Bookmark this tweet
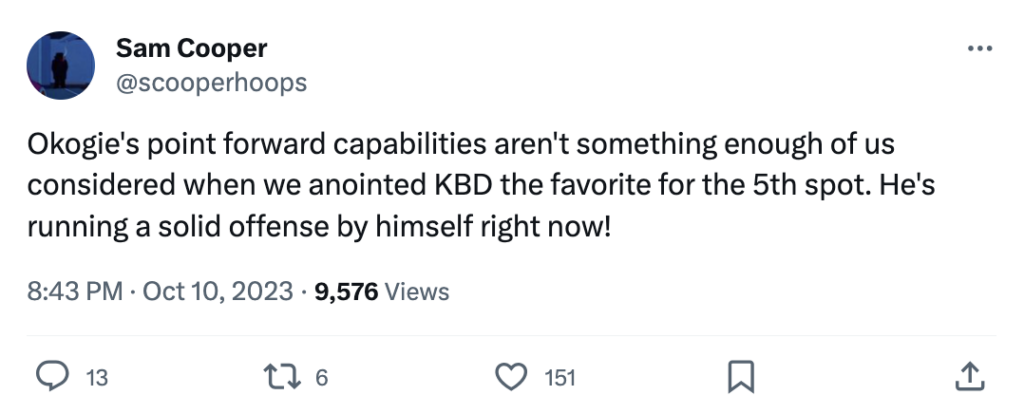The image size is (1024, 414). [741, 377]
